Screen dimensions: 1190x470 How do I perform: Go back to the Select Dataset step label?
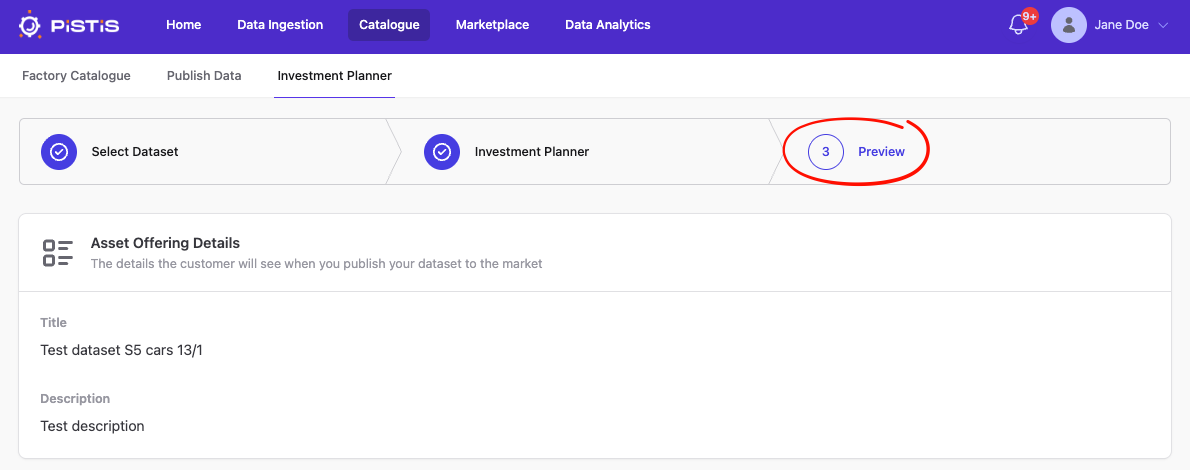tap(135, 152)
